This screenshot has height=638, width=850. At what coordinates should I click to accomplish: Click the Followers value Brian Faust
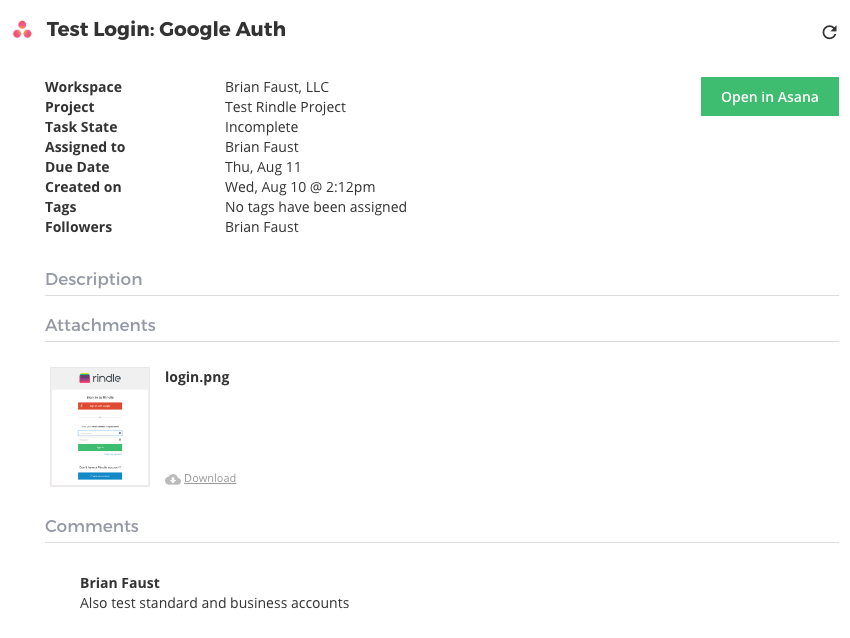coord(262,228)
